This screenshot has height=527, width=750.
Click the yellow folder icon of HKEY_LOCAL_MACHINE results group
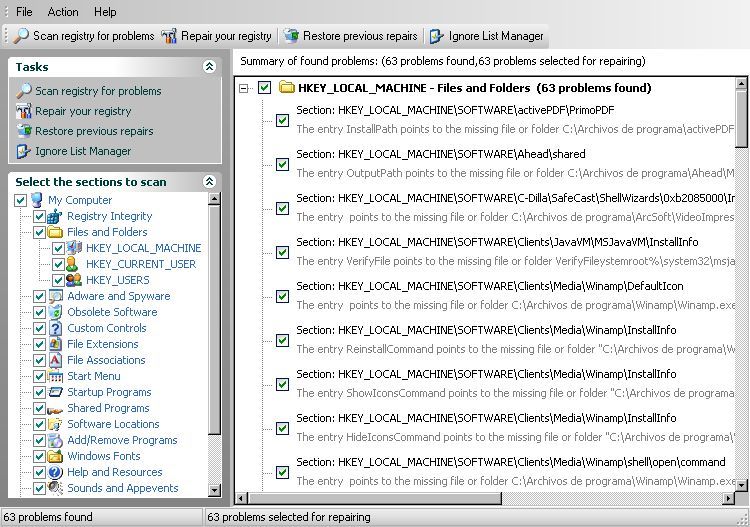pyautogui.click(x=287, y=88)
